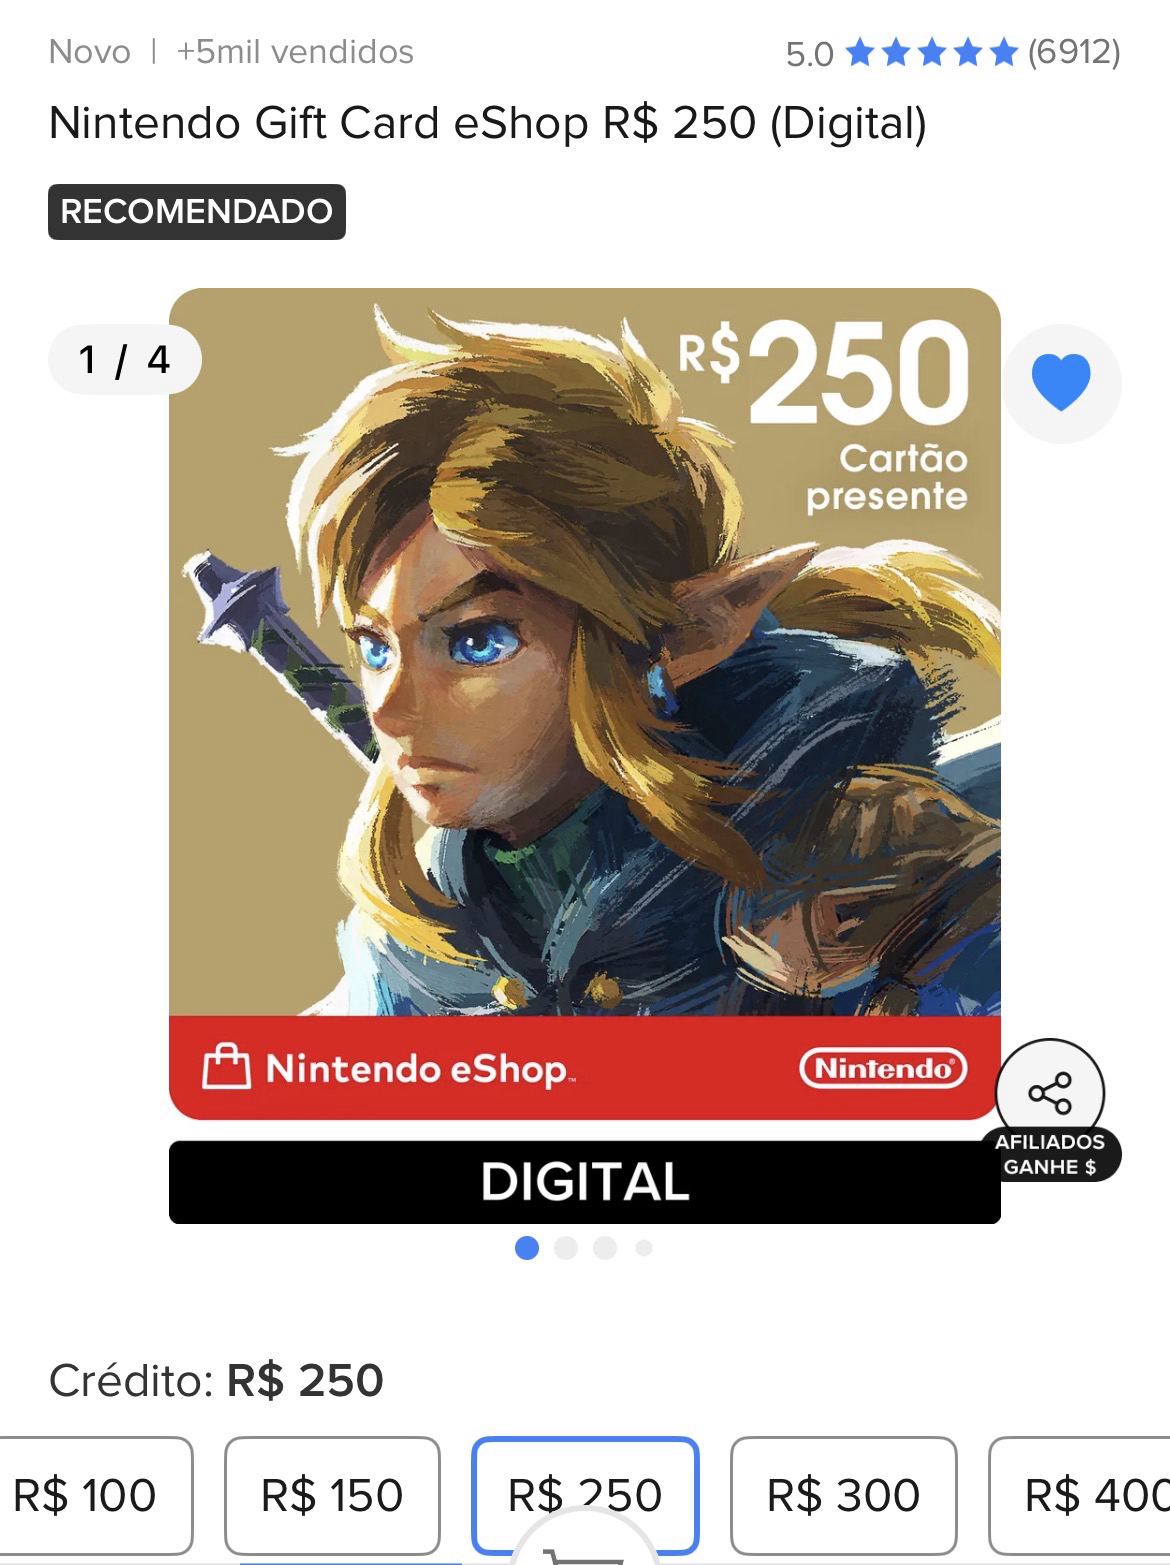The image size is (1170, 1565).
Task: Tap the five-star rating icons
Action: pos(931,52)
